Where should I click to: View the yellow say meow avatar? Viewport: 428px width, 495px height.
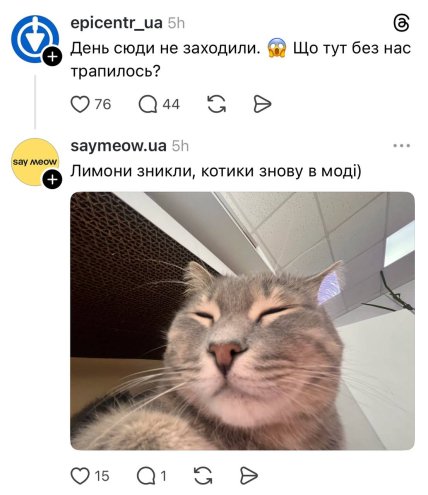(x=35, y=162)
